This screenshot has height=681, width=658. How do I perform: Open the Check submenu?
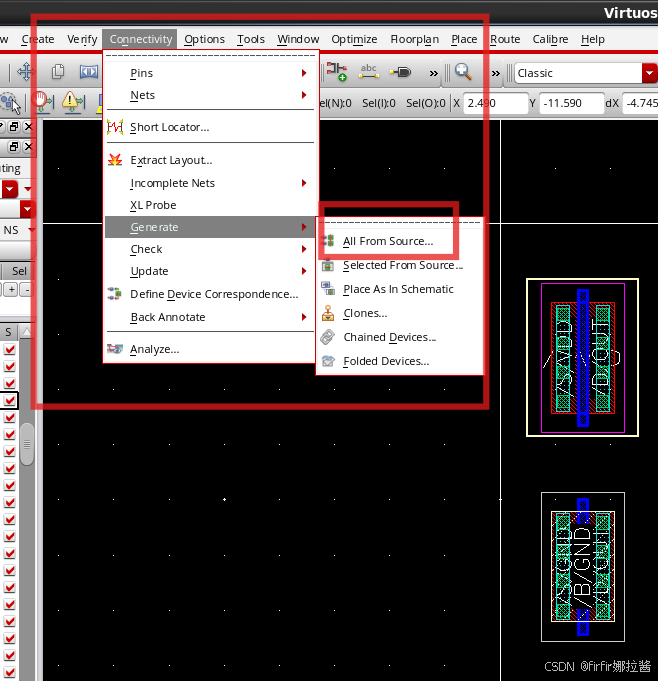(x=210, y=249)
